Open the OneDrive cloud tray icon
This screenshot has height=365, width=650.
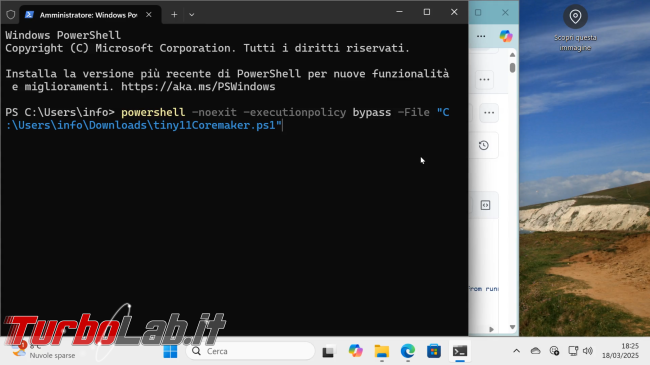(536, 351)
